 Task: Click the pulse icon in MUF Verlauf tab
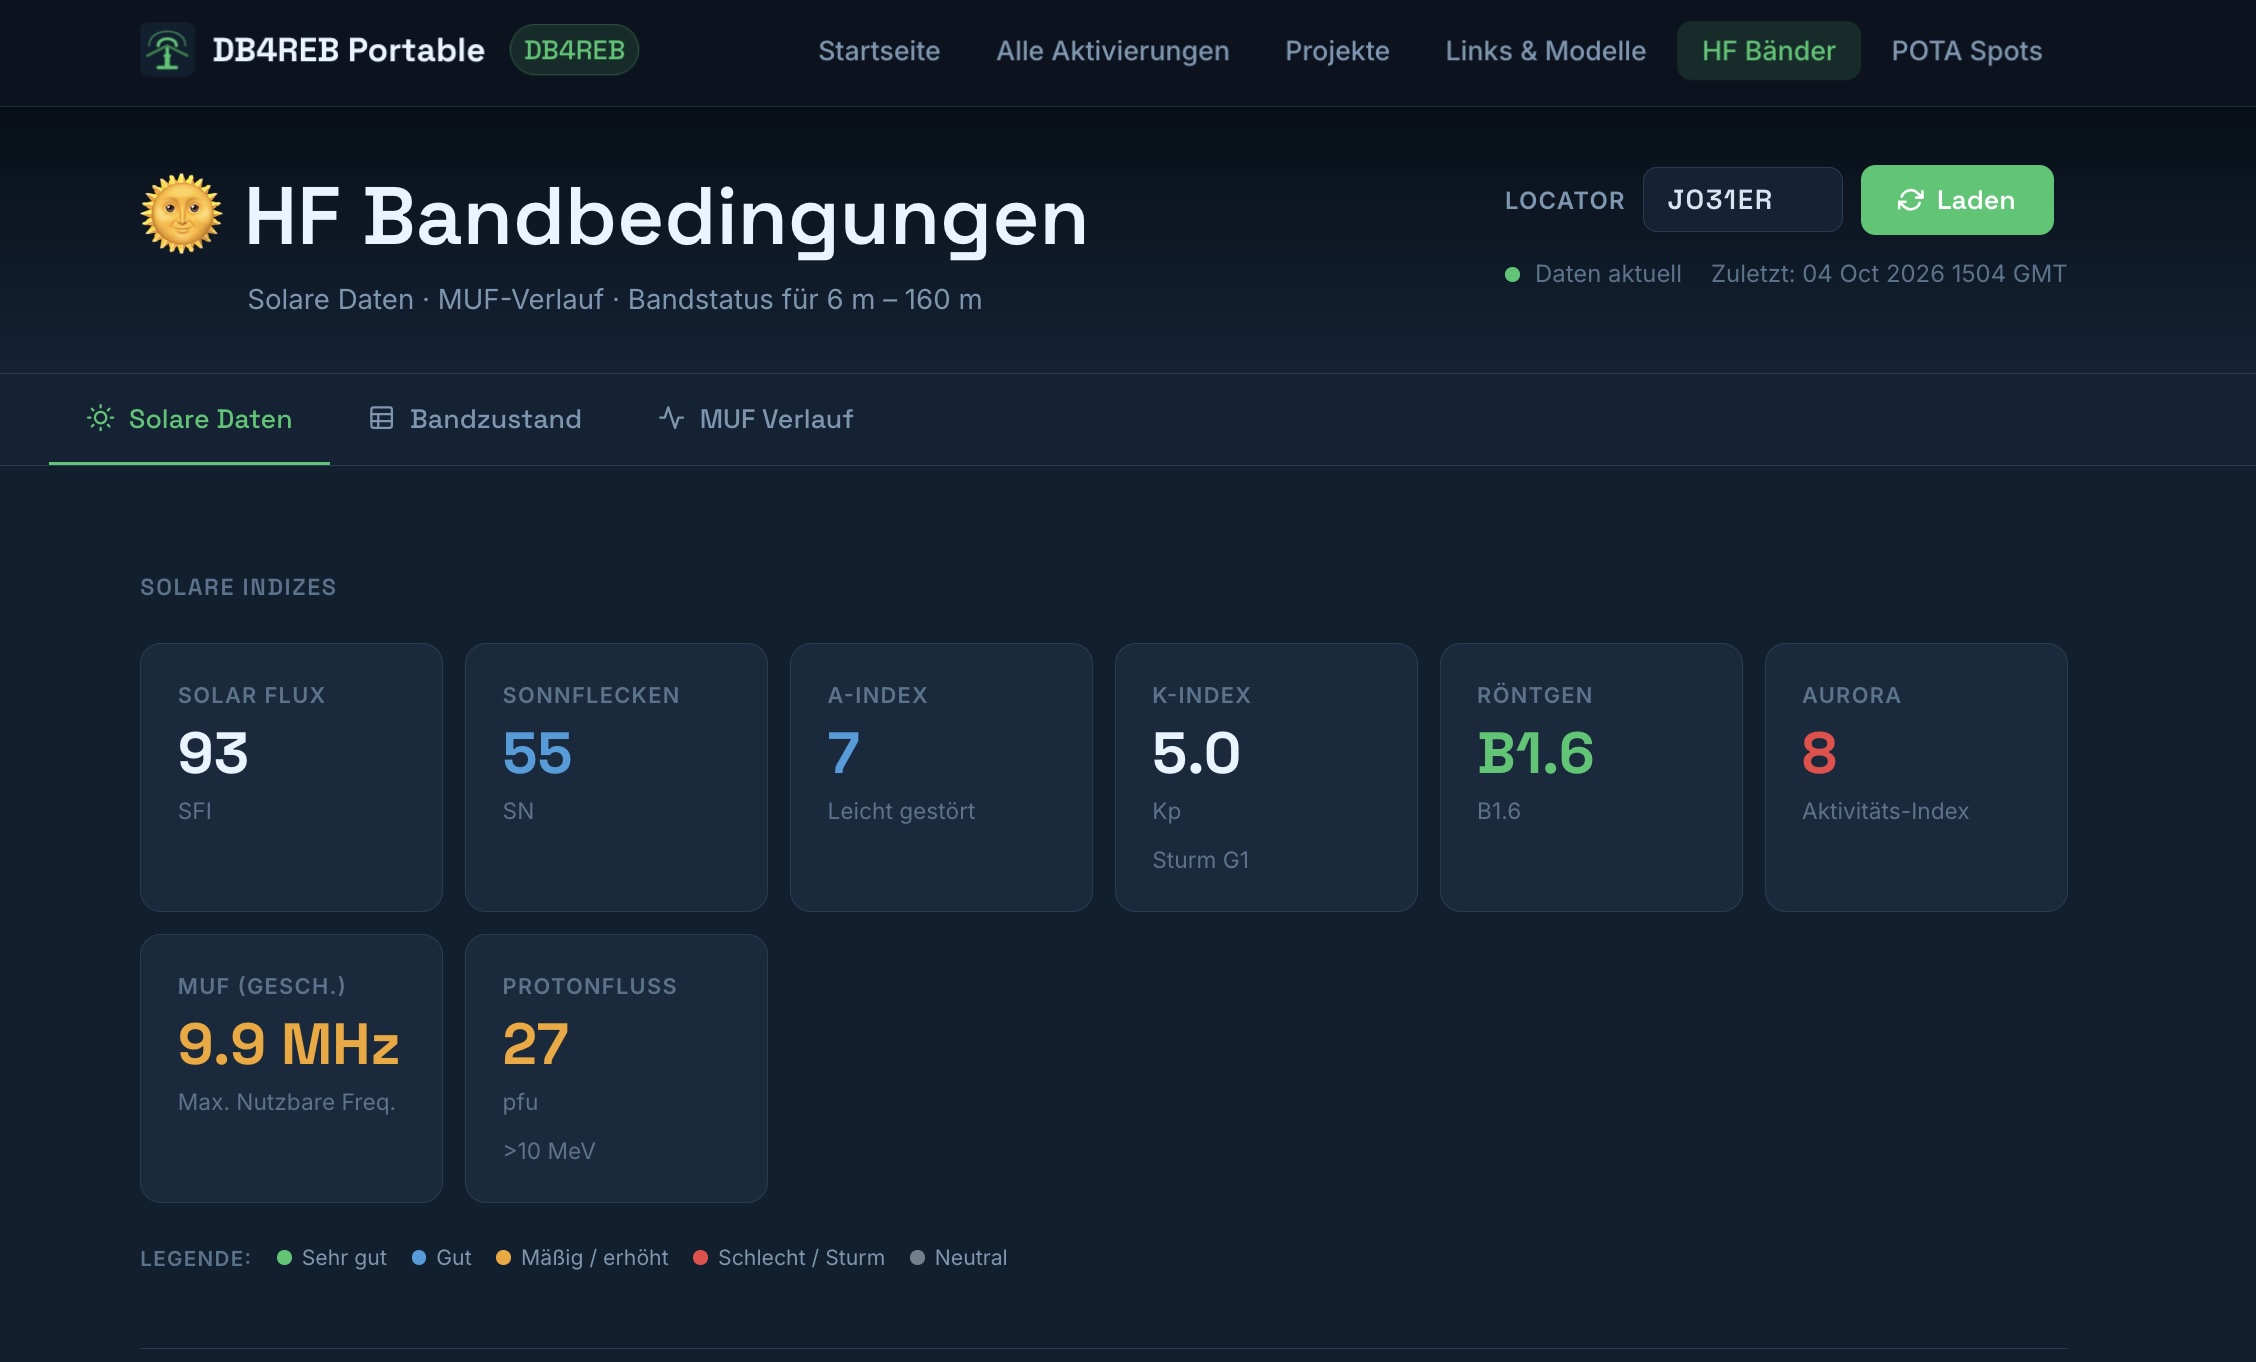(671, 418)
